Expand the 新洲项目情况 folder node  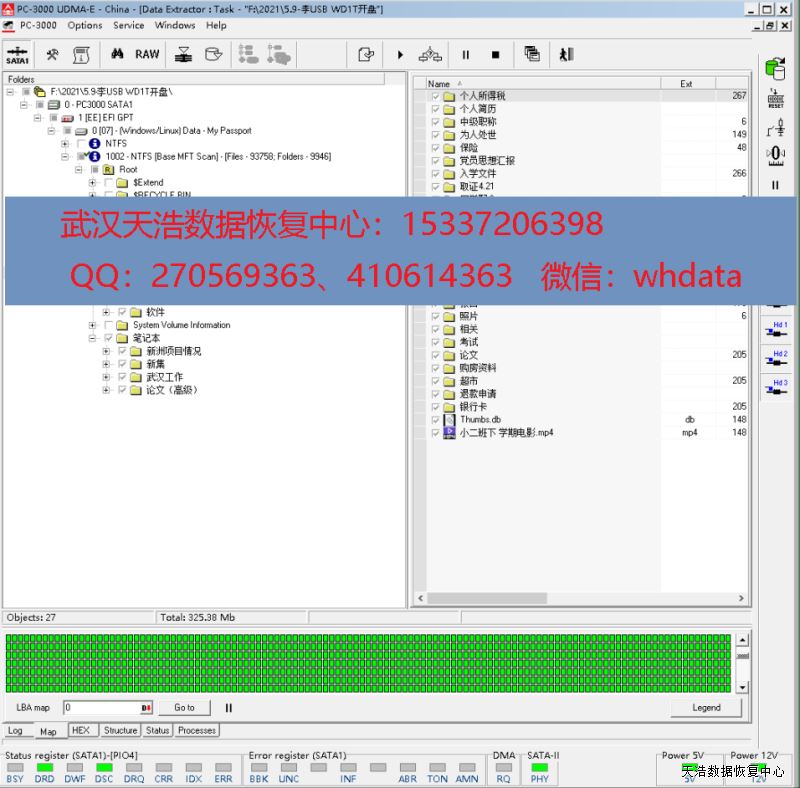click(x=106, y=351)
